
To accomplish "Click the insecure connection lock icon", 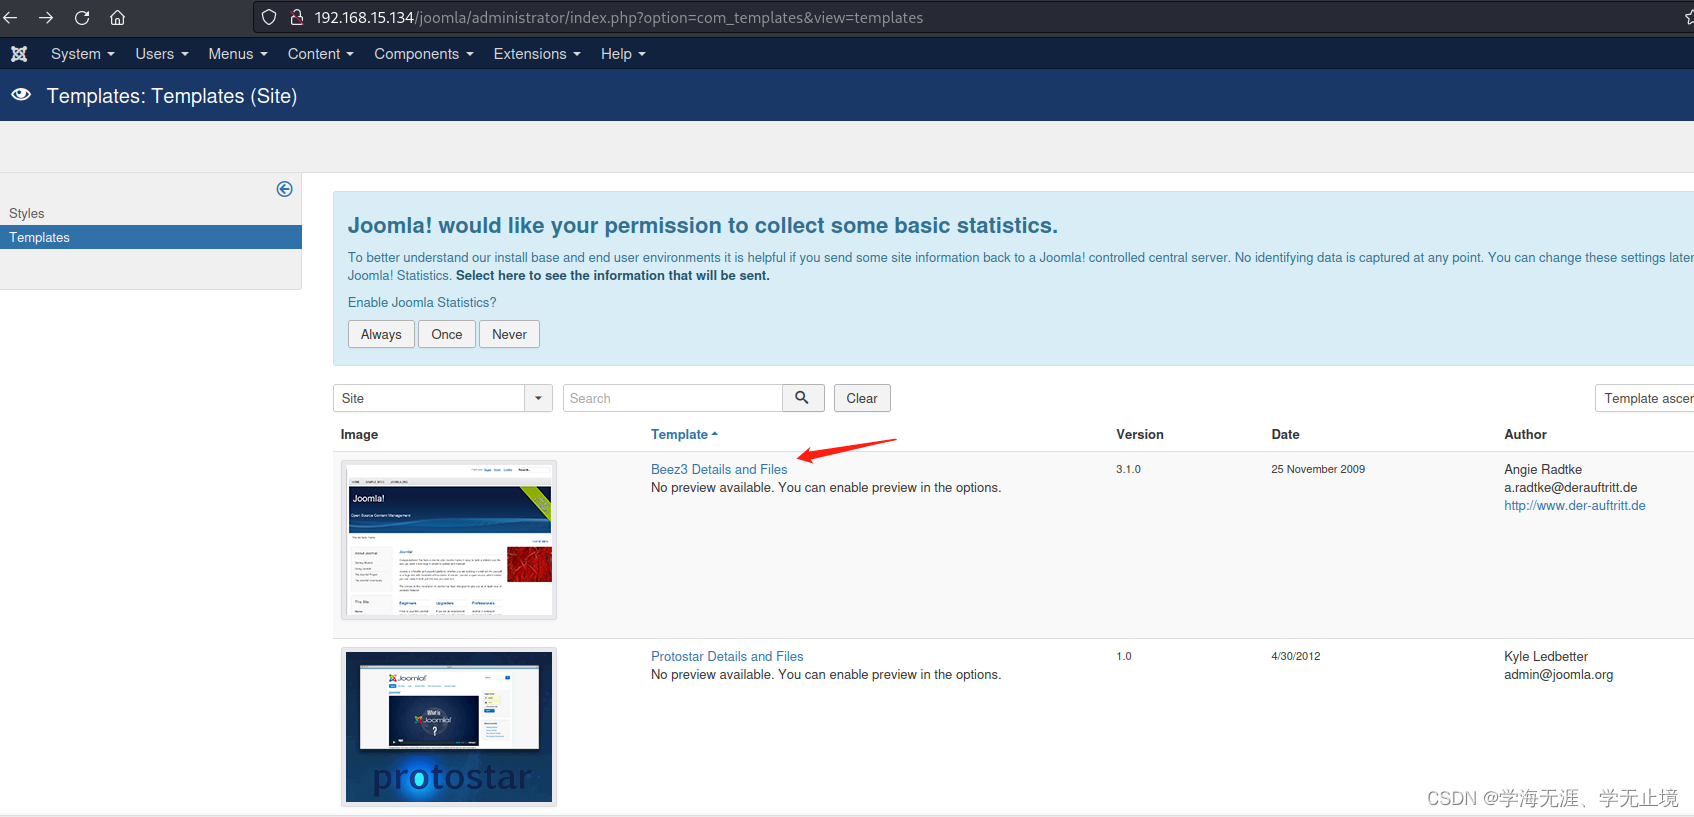I will coord(296,18).
